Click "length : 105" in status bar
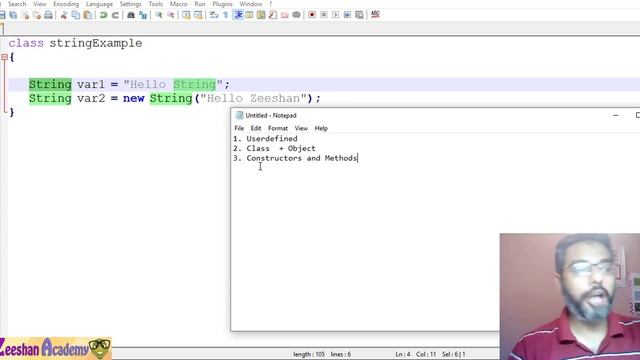The image size is (640, 360). pyautogui.click(x=309, y=354)
